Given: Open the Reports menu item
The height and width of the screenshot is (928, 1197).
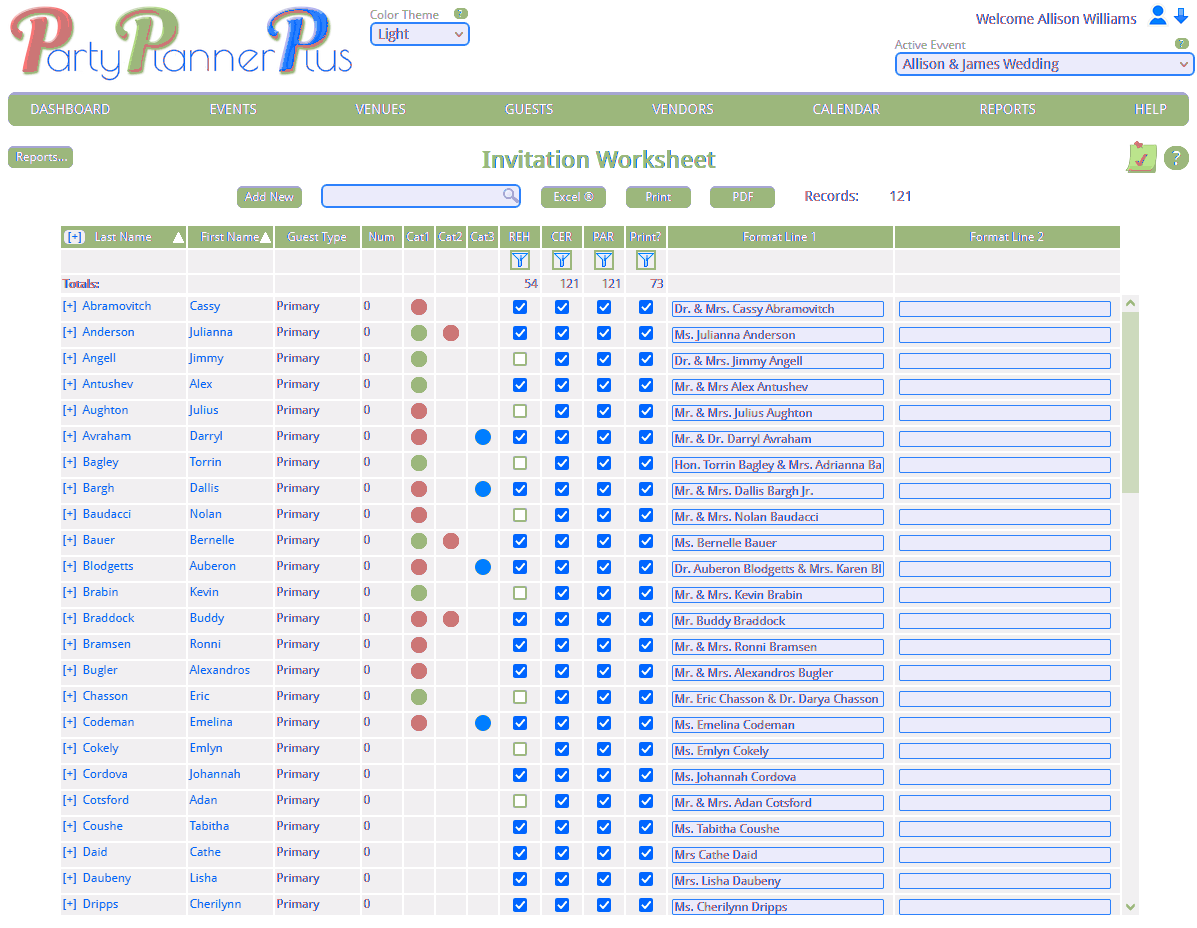Looking at the screenshot, I should 1008,109.
